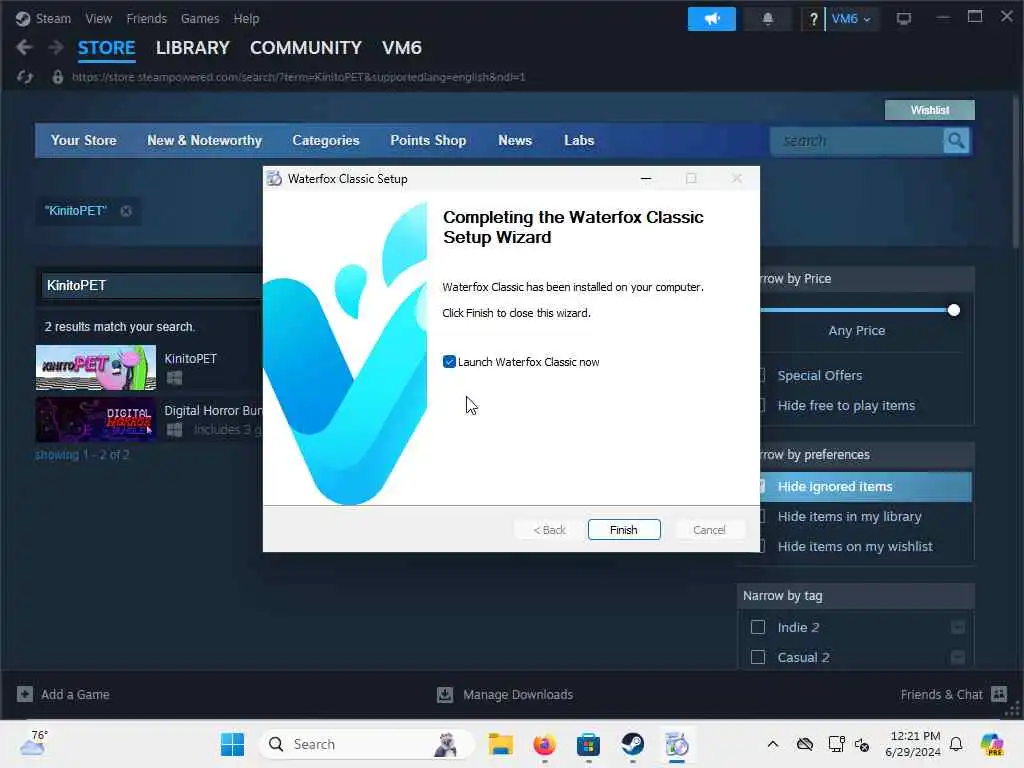Click the KinitoPET search term box

pos(151,285)
